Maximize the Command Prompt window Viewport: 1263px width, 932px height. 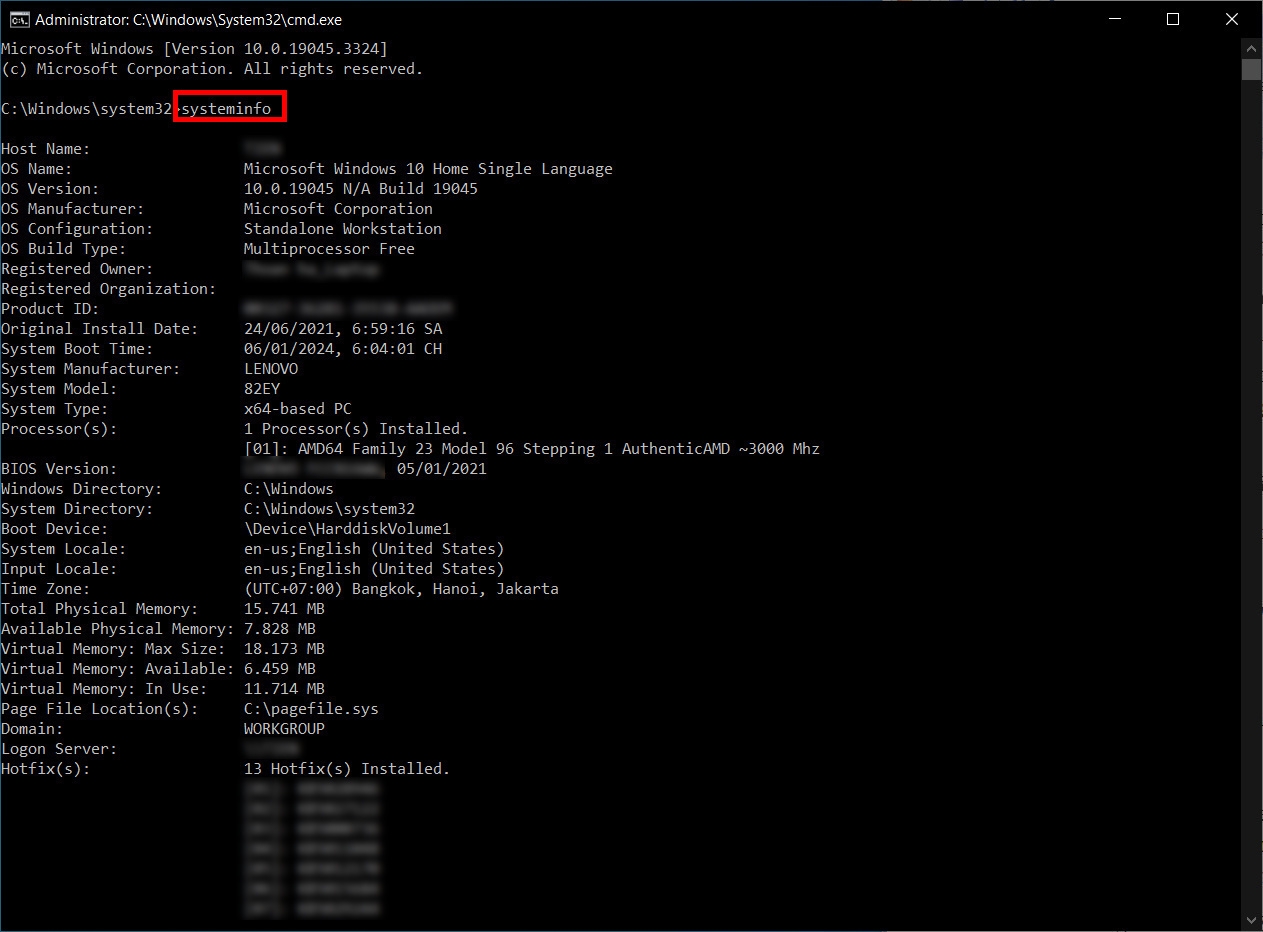click(x=1173, y=19)
